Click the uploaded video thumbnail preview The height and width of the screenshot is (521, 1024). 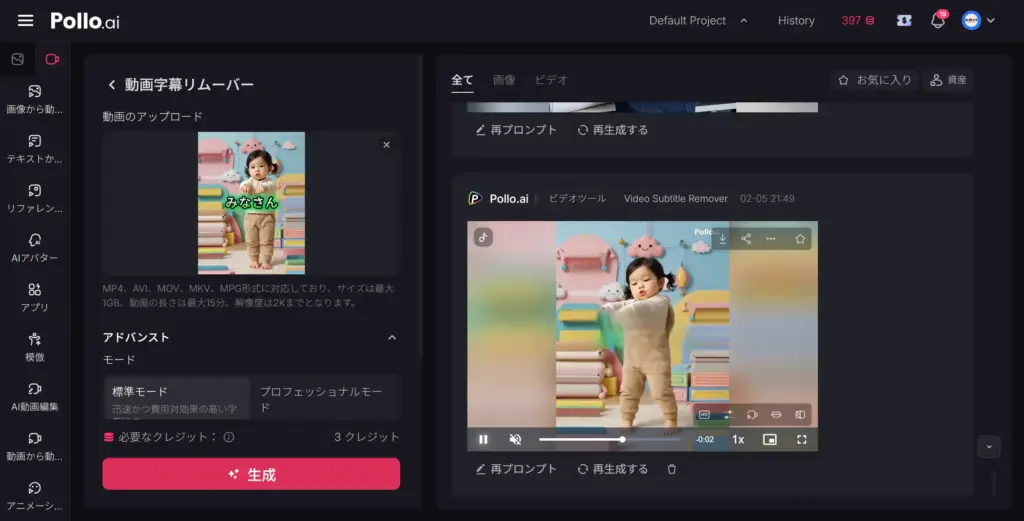(251, 203)
